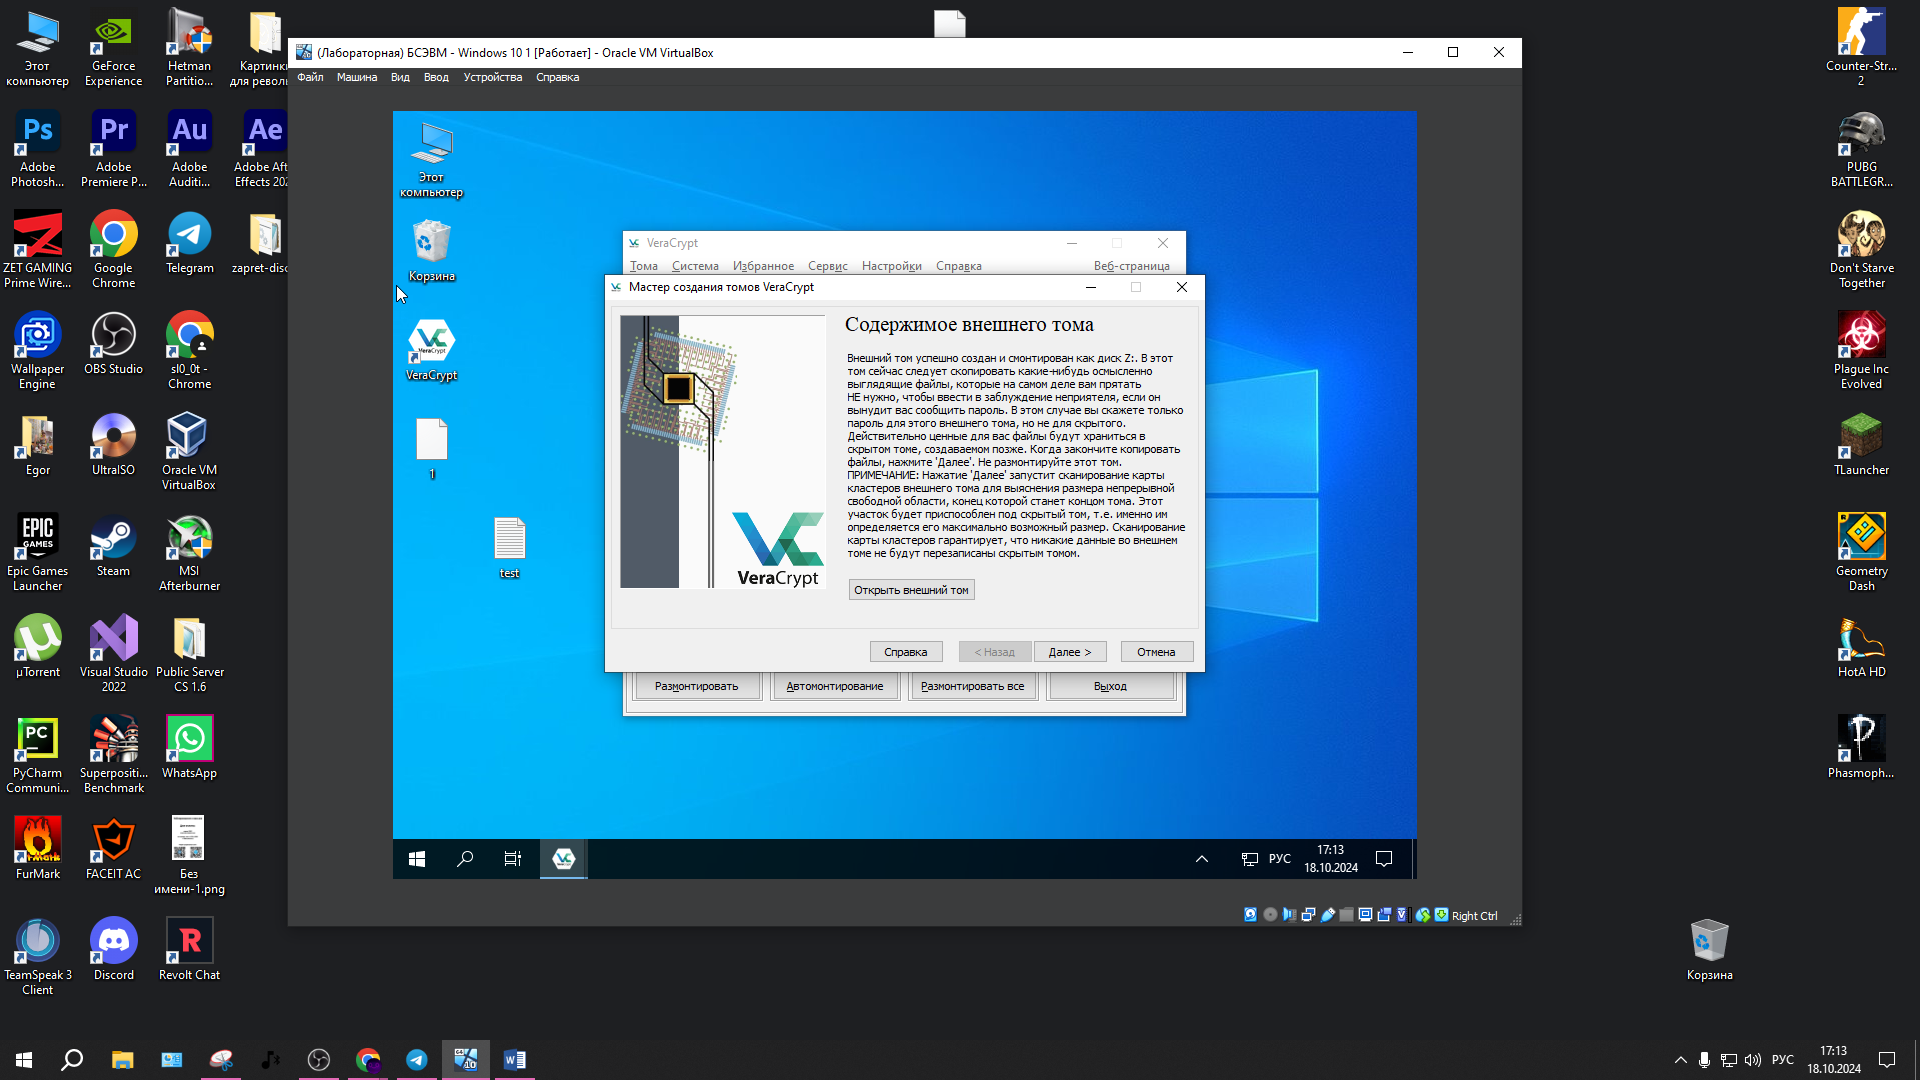Open Telegram desktop shortcut
Image resolution: width=1920 pixels, height=1080 pixels.
tap(190, 243)
